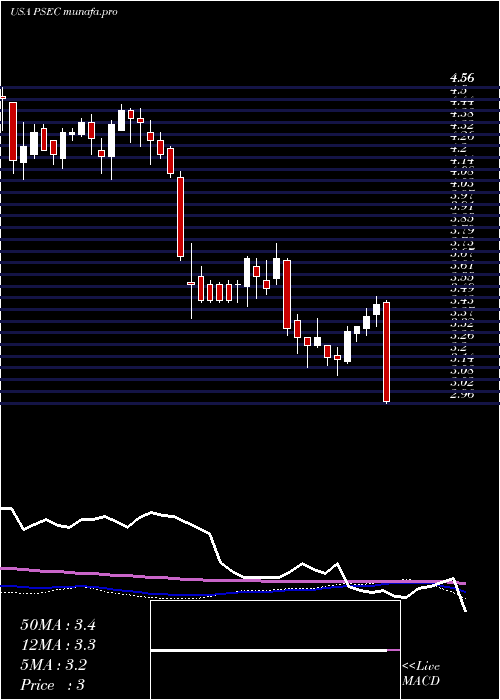
Task: Click the 12MA : 3.3 readout
Action: [58, 645]
